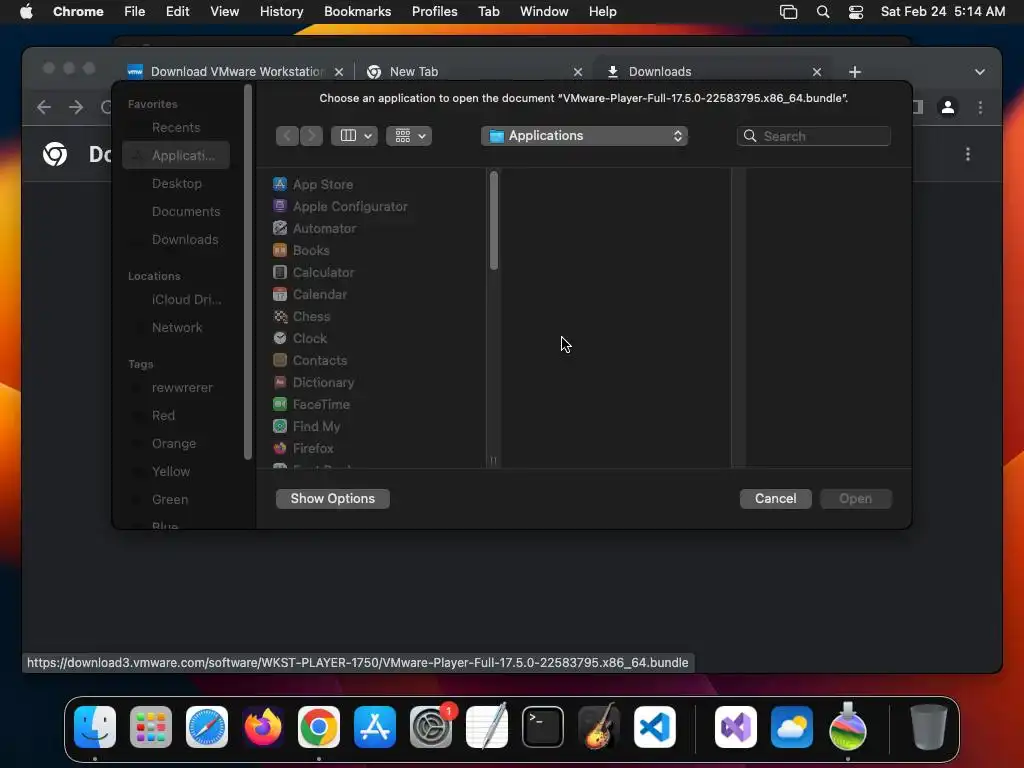Viewport: 1024px width, 768px height.
Task: Open Spotlight search in menu bar
Action: (x=823, y=12)
